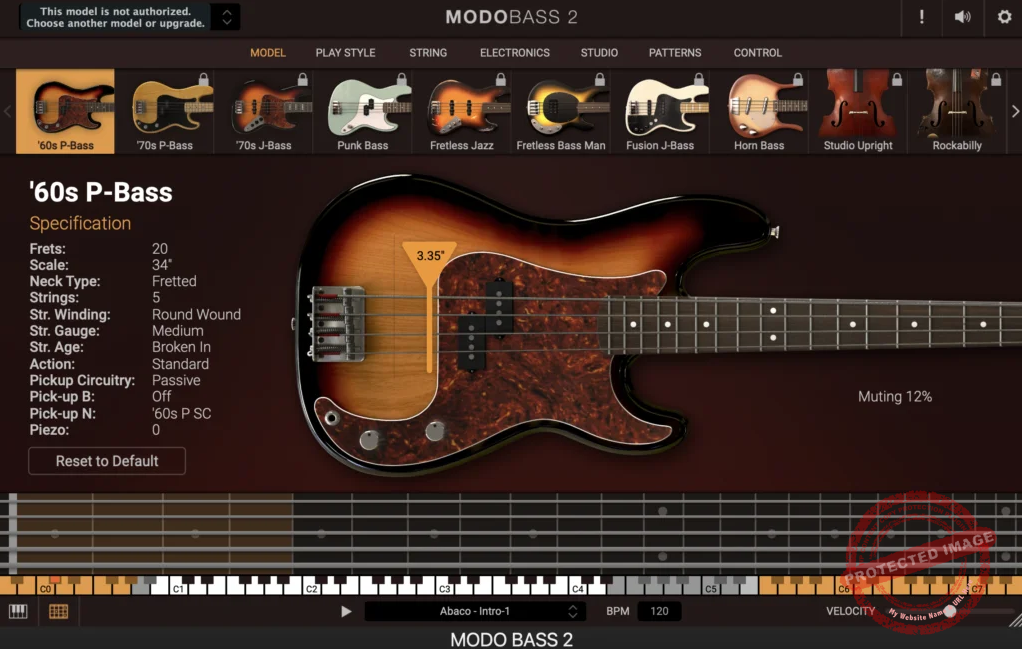
Task: Select the Fusion J-Bass model
Action: tap(660, 111)
